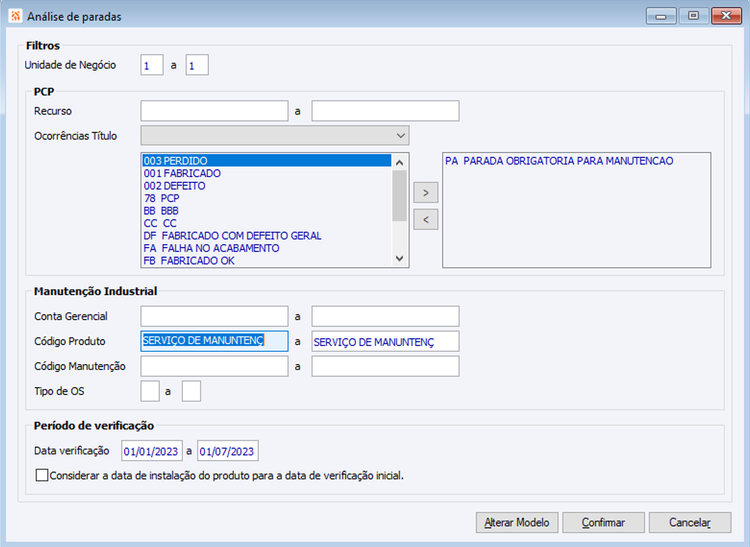This screenshot has width=750, height=547.
Task: Maximize the Análise de paradas window
Action: coord(693,16)
